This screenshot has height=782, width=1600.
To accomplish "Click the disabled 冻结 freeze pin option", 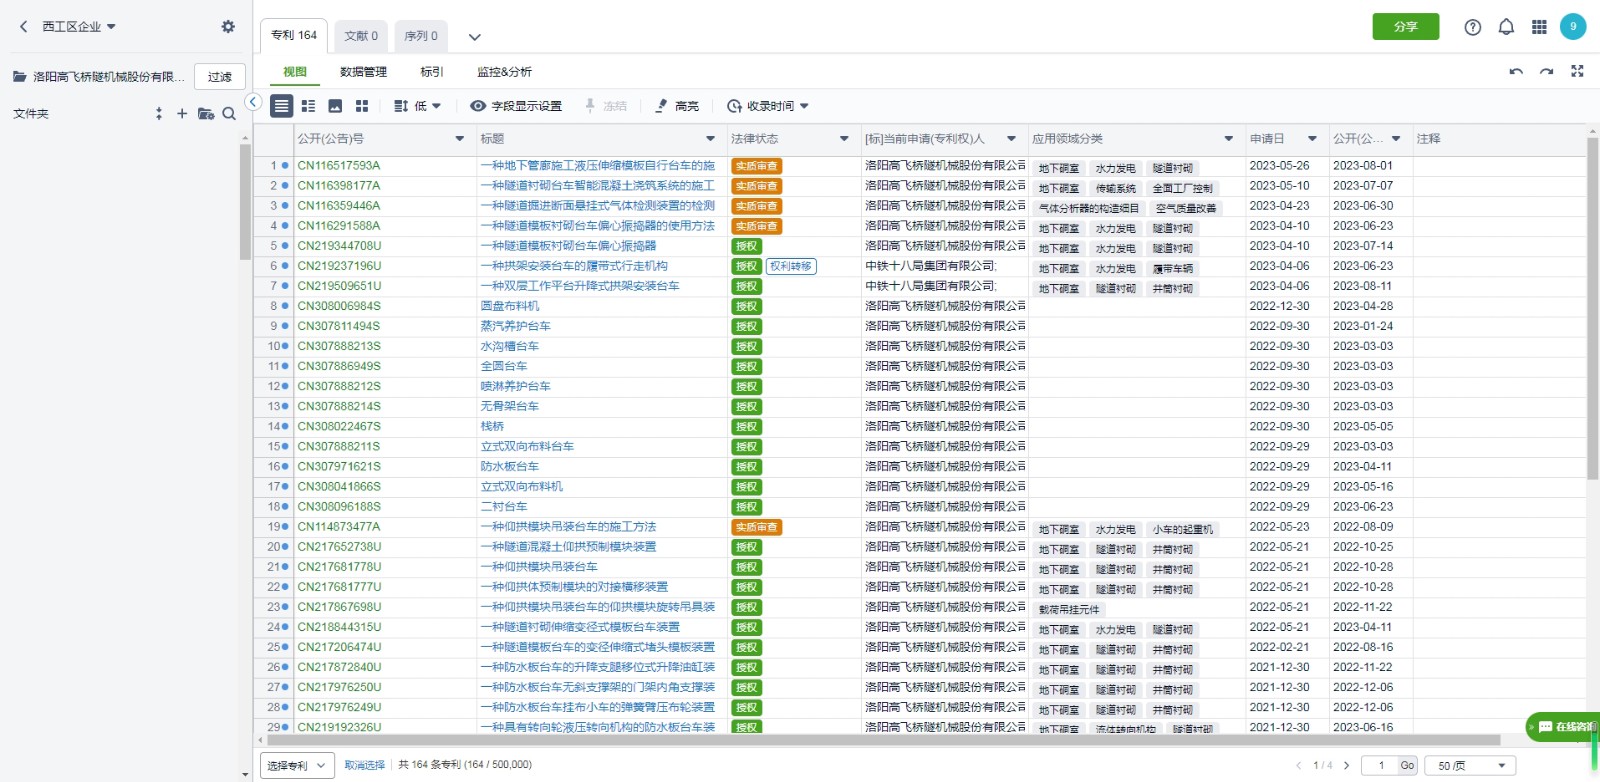I will click(x=606, y=106).
